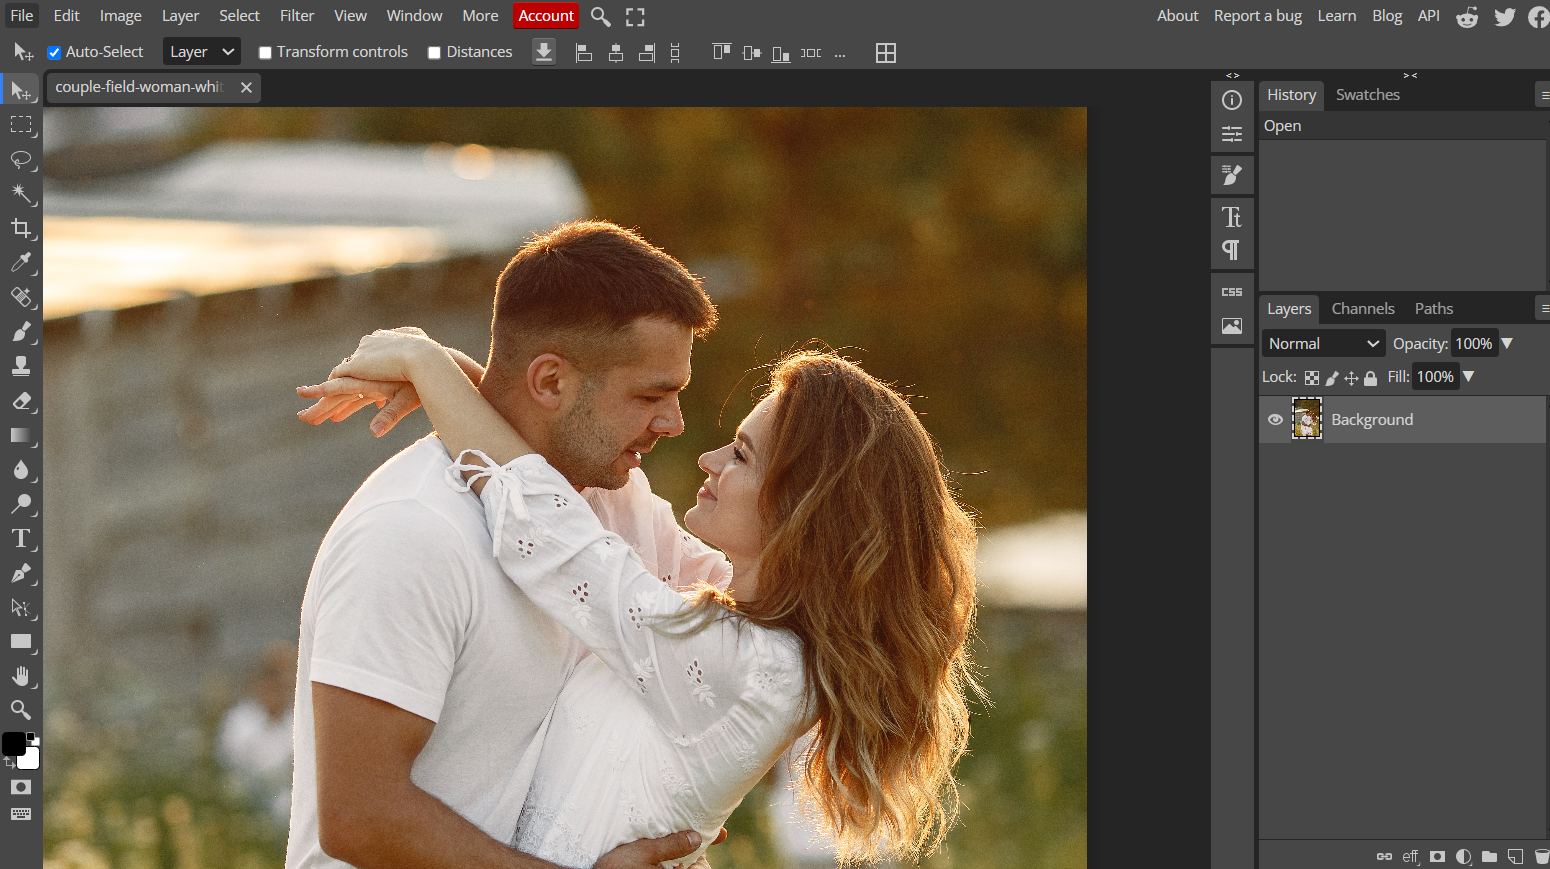Create a new layer
1550x869 pixels.
(x=1514, y=857)
